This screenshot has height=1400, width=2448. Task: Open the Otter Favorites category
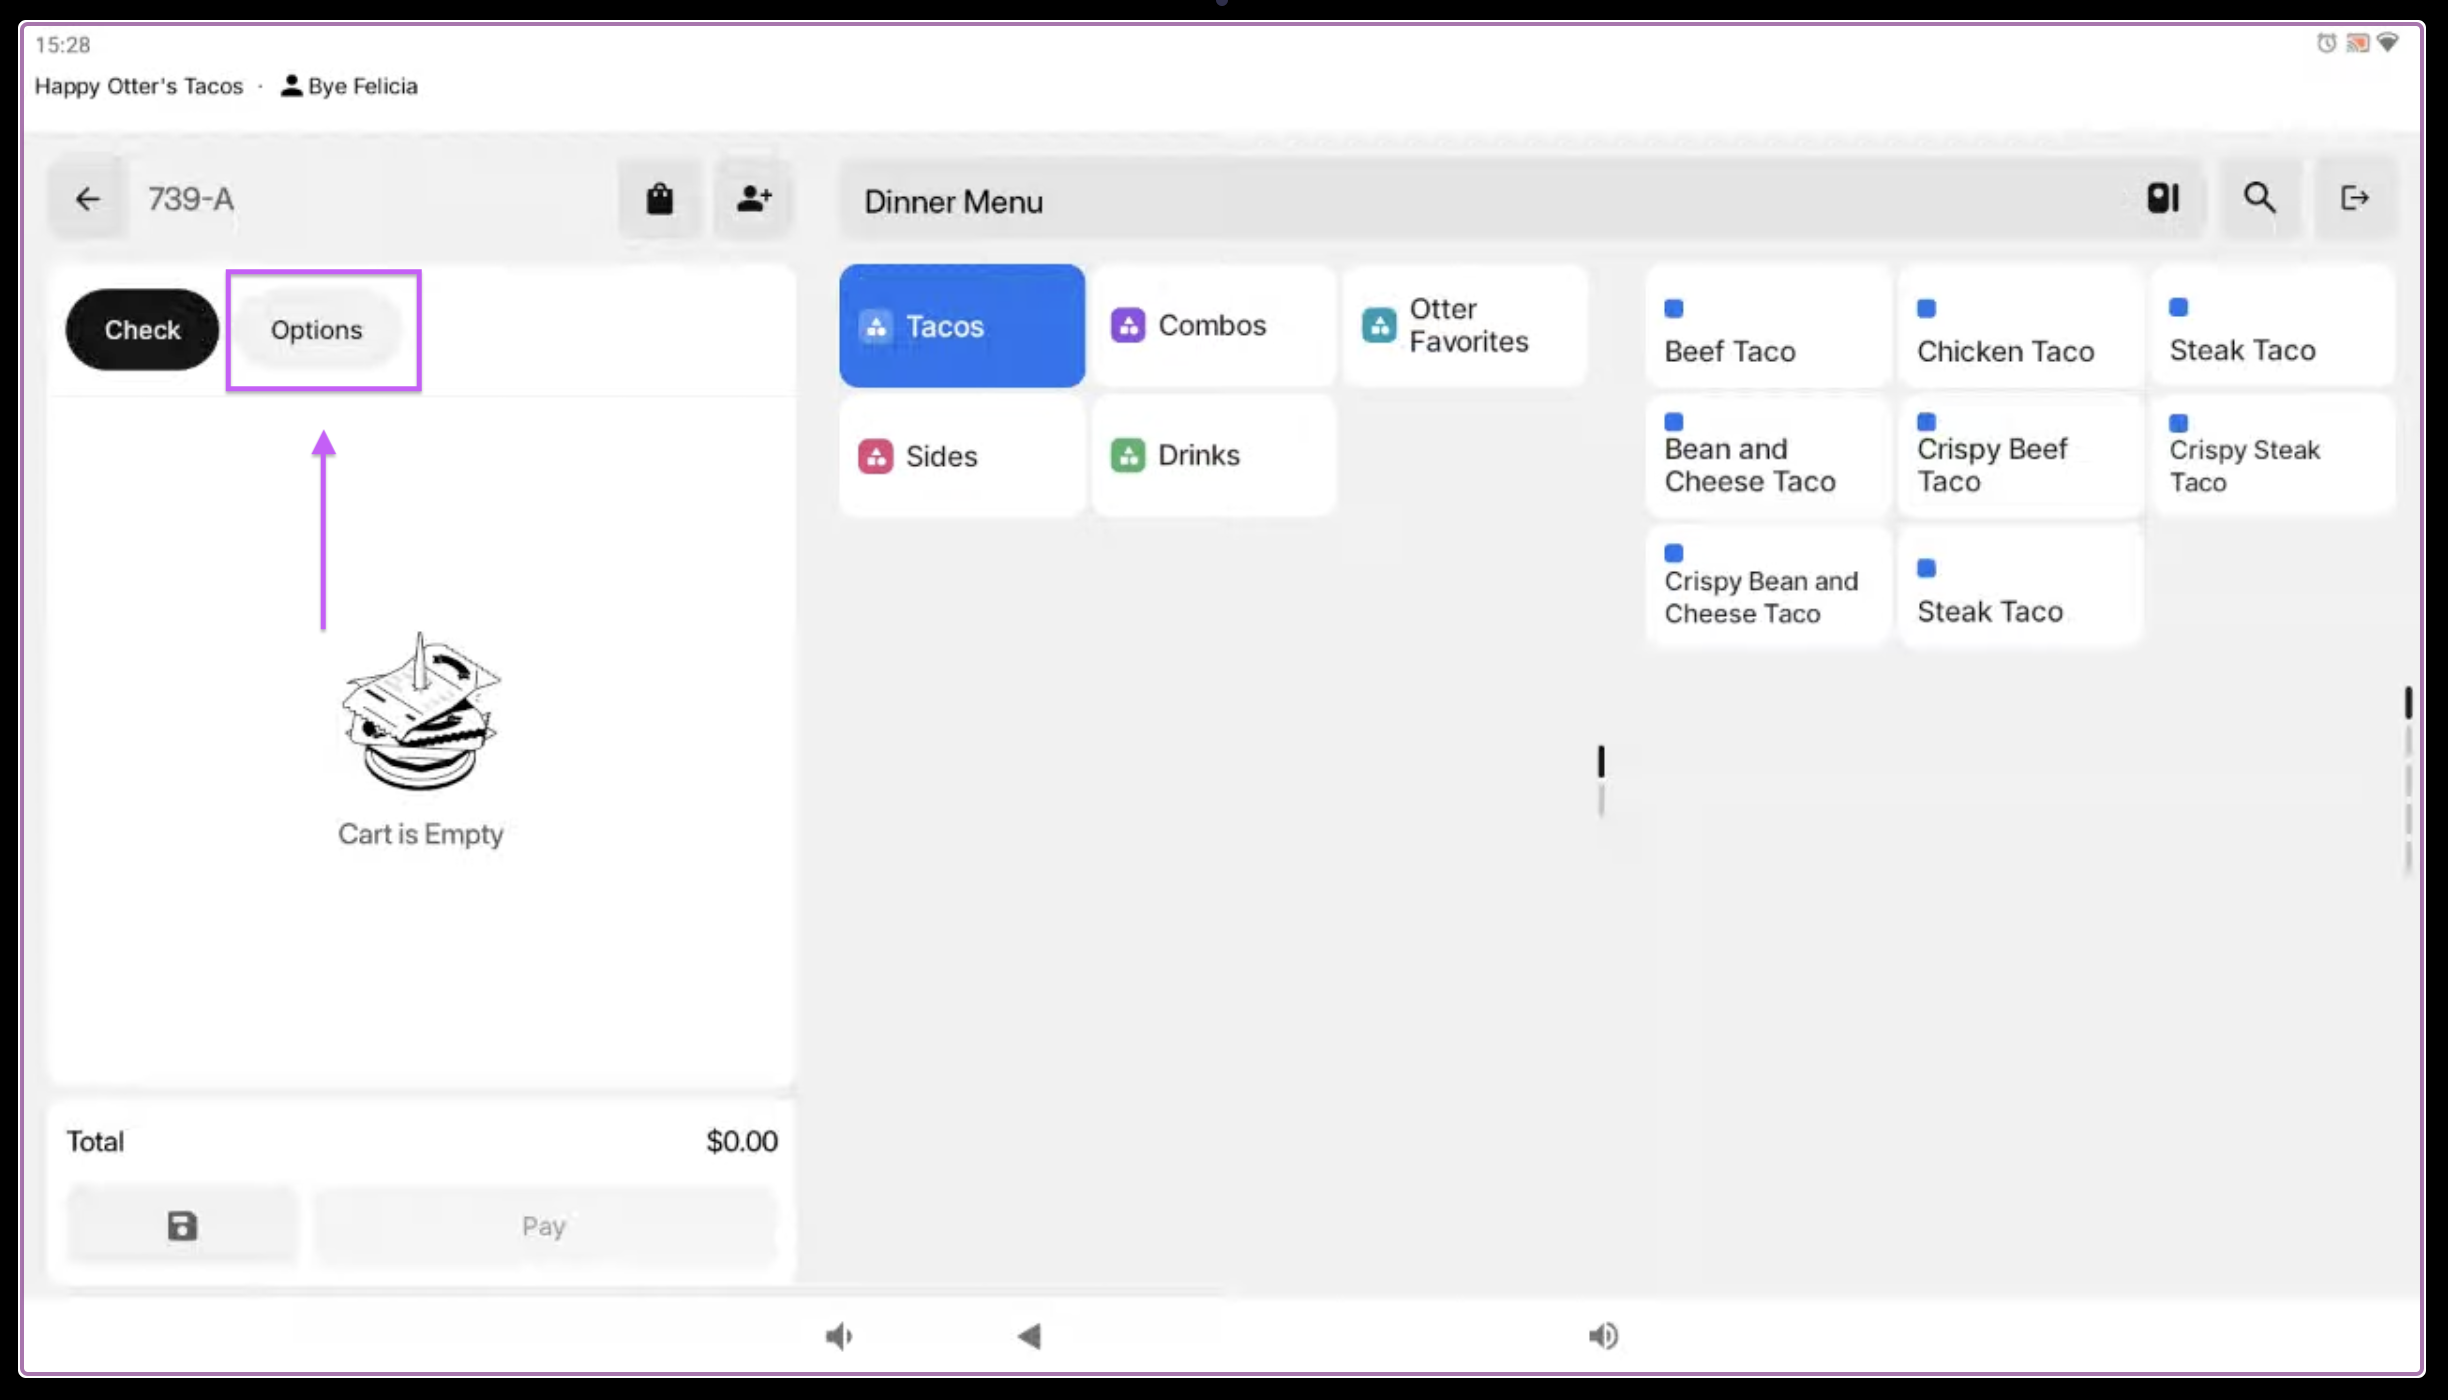tap(1465, 326)
